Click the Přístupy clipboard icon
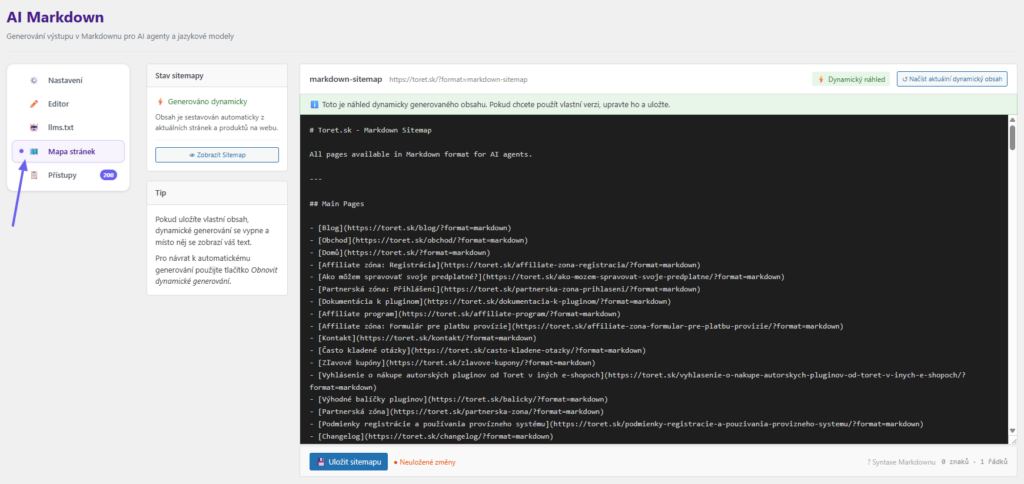Image resolution: width=1024 pixels, height=484 pixels. (x=34, y=175)
